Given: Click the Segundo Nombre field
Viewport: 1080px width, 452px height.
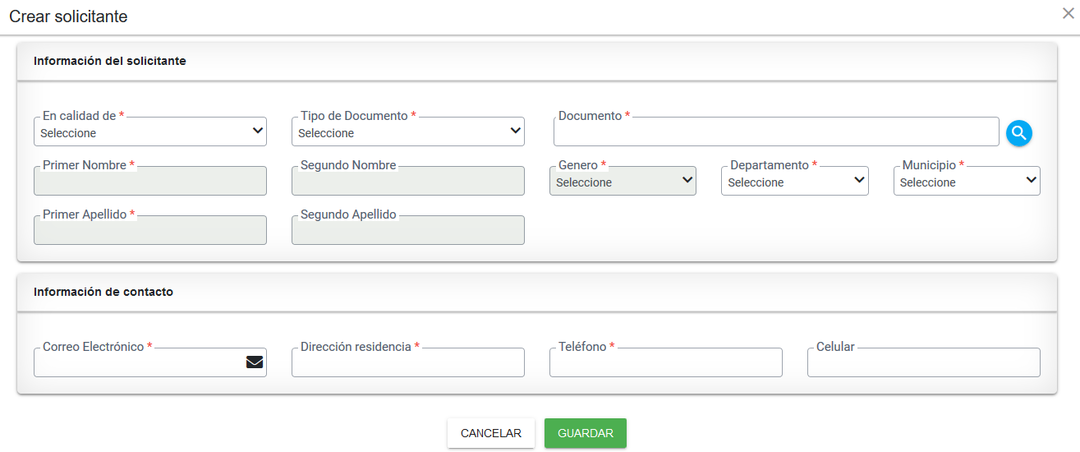Looking at the screenshot, I should tap(408, 182).
